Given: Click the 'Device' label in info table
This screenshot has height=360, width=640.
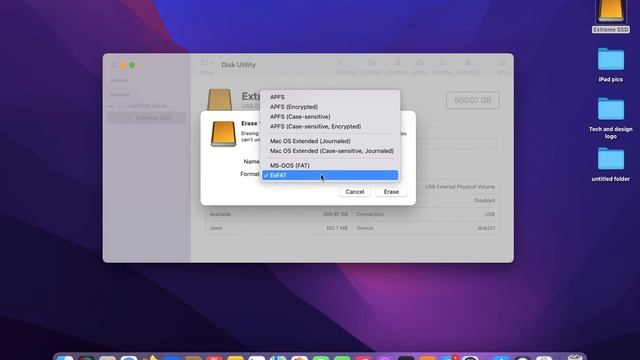Looking at the screenshot, I should (365, 228).
